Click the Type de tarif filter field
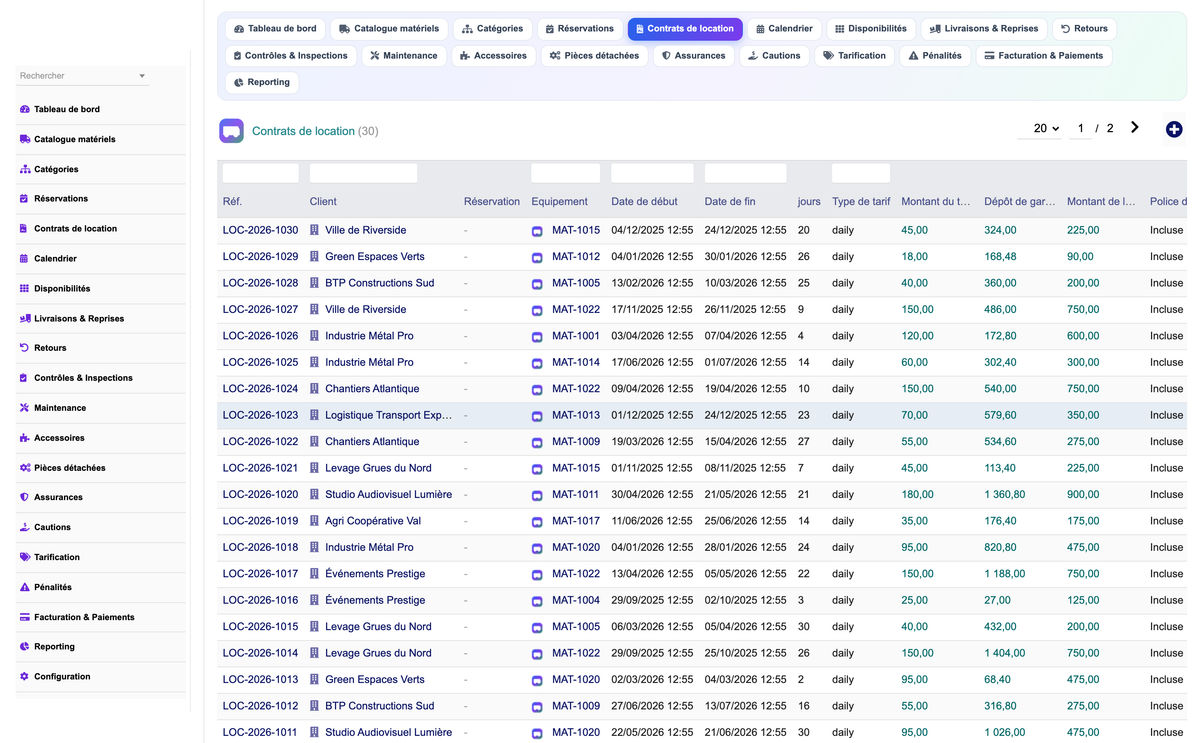Screen dimensions: 1200x743 point(860,173)
